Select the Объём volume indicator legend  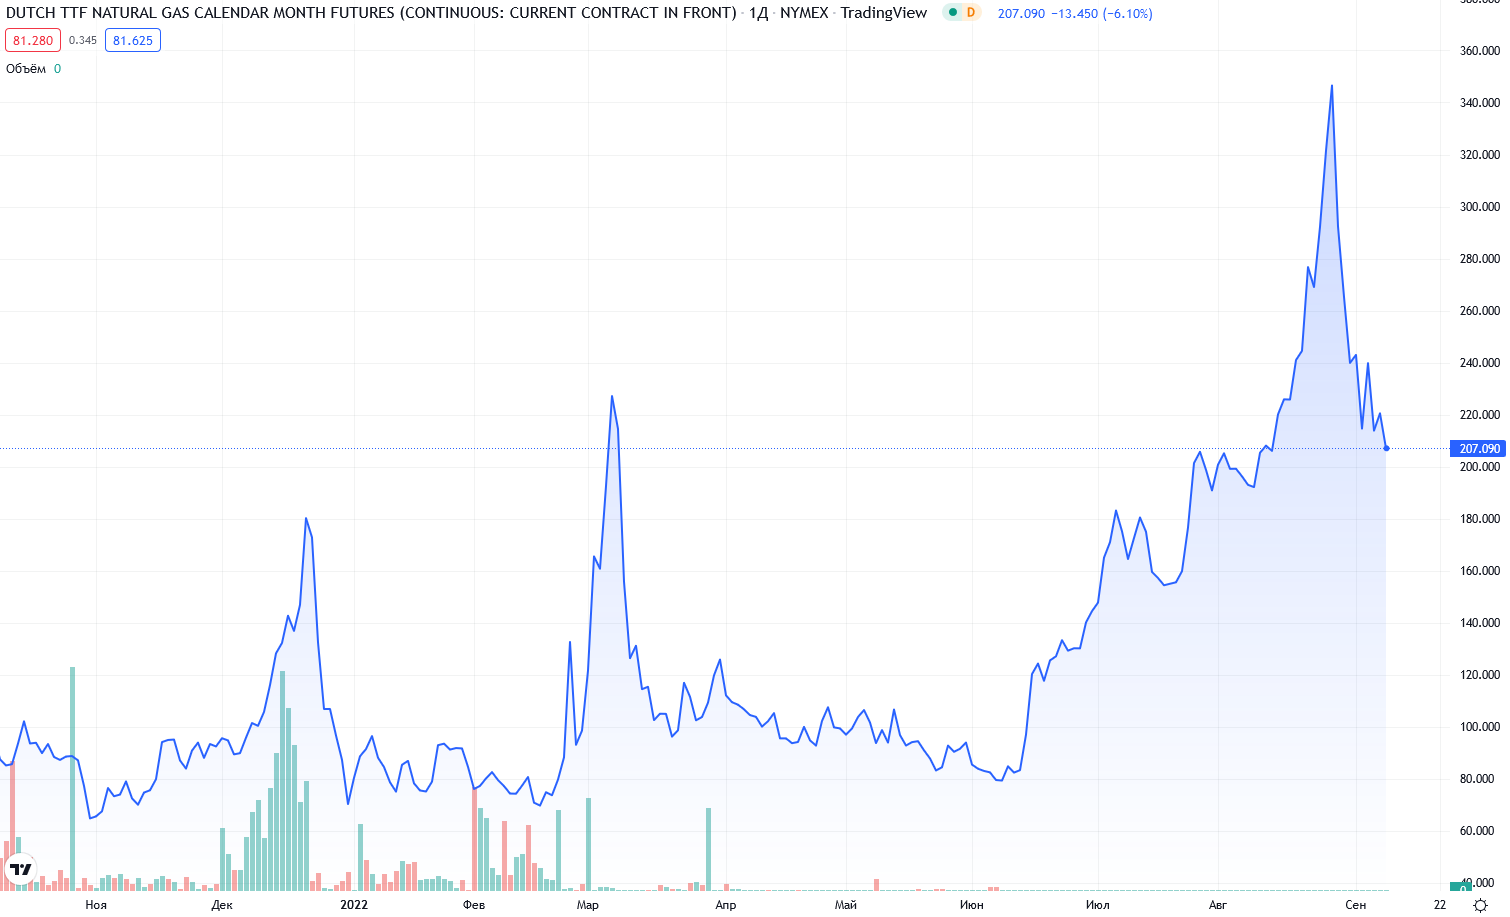[x=26, y=69]
